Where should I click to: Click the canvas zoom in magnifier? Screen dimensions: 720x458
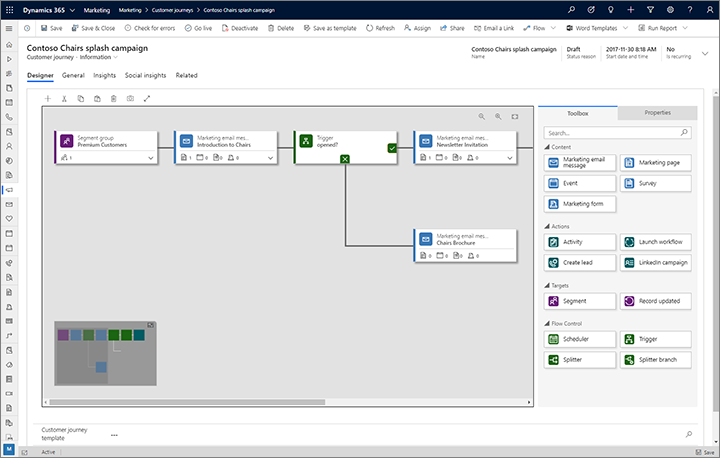tap(498, 117)
